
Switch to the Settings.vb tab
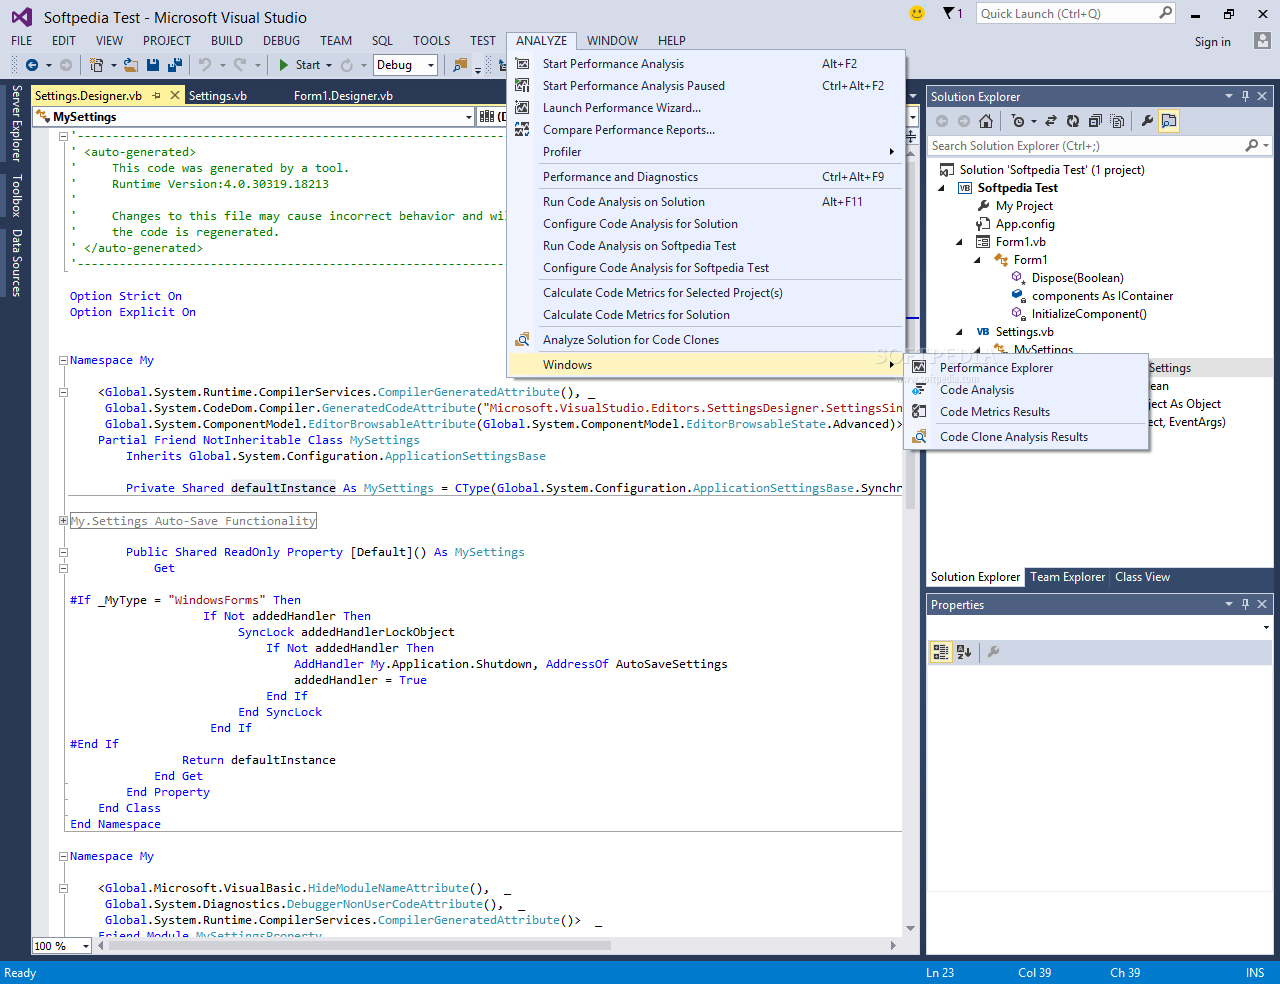(x=218, y=96)
